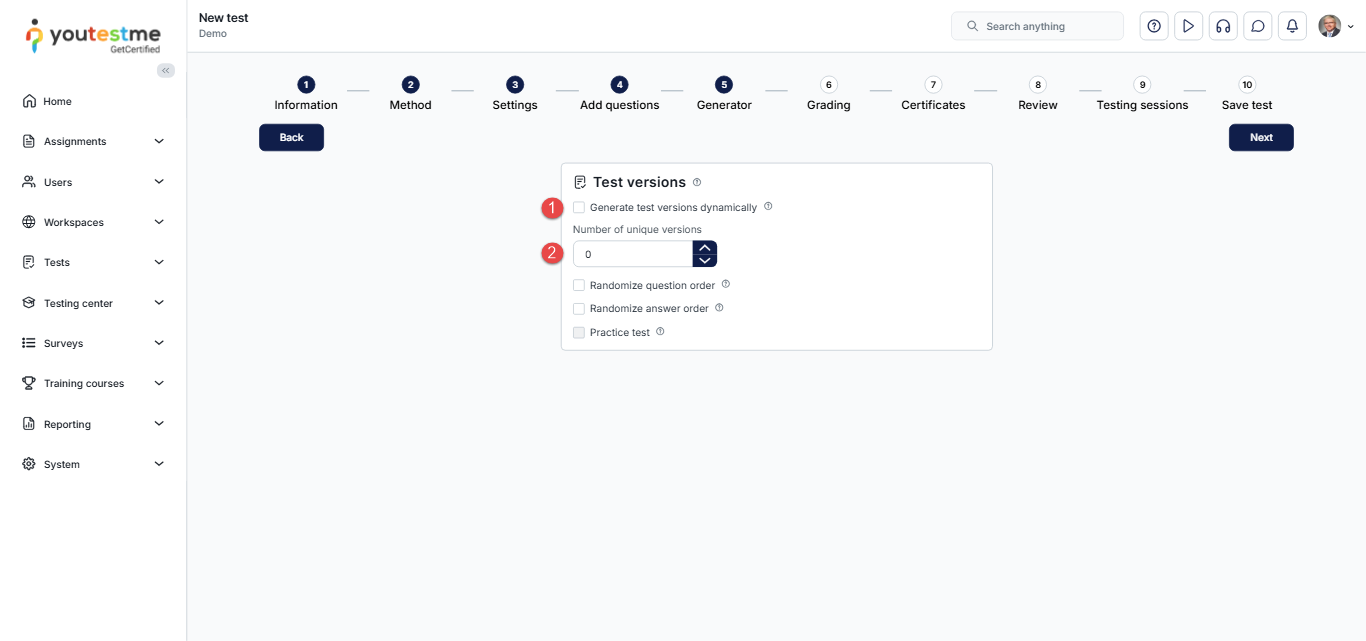Go to step 7 Certificates

(933, 94)
